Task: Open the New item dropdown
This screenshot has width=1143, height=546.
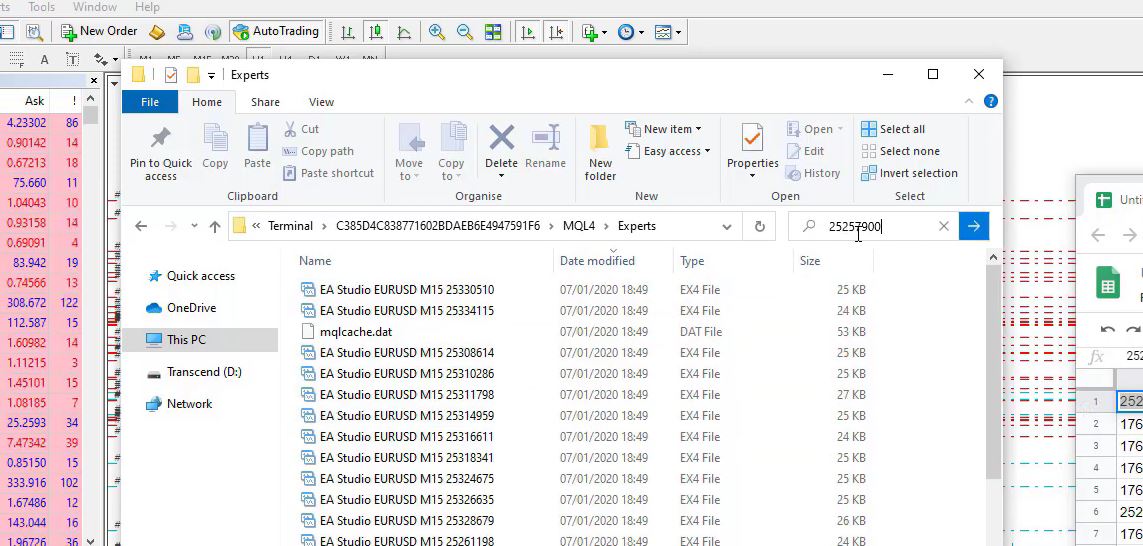Action: click(663, 129)
